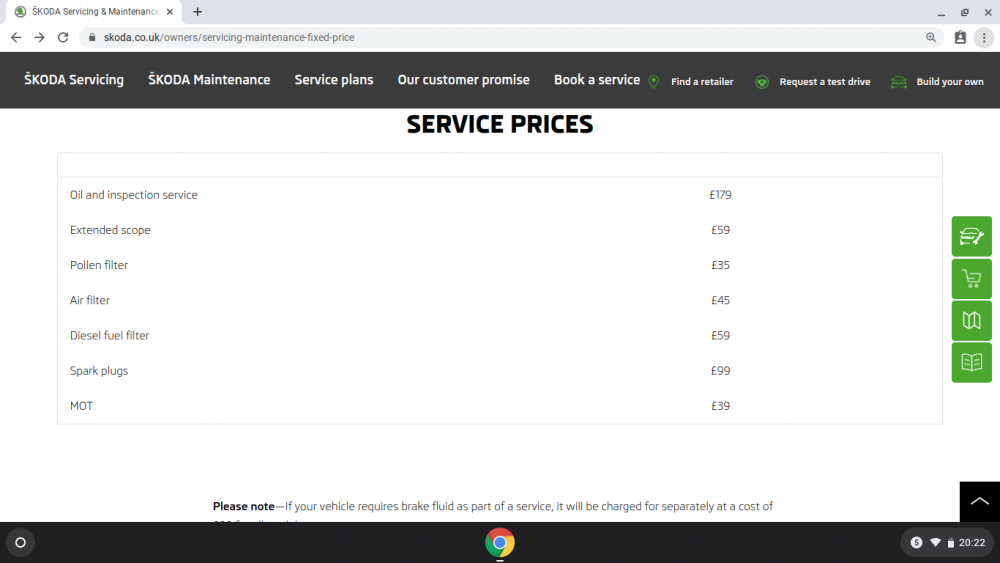The image size is (1000, 563).
Task: Click the Build your own car icon
Action: 899,82
